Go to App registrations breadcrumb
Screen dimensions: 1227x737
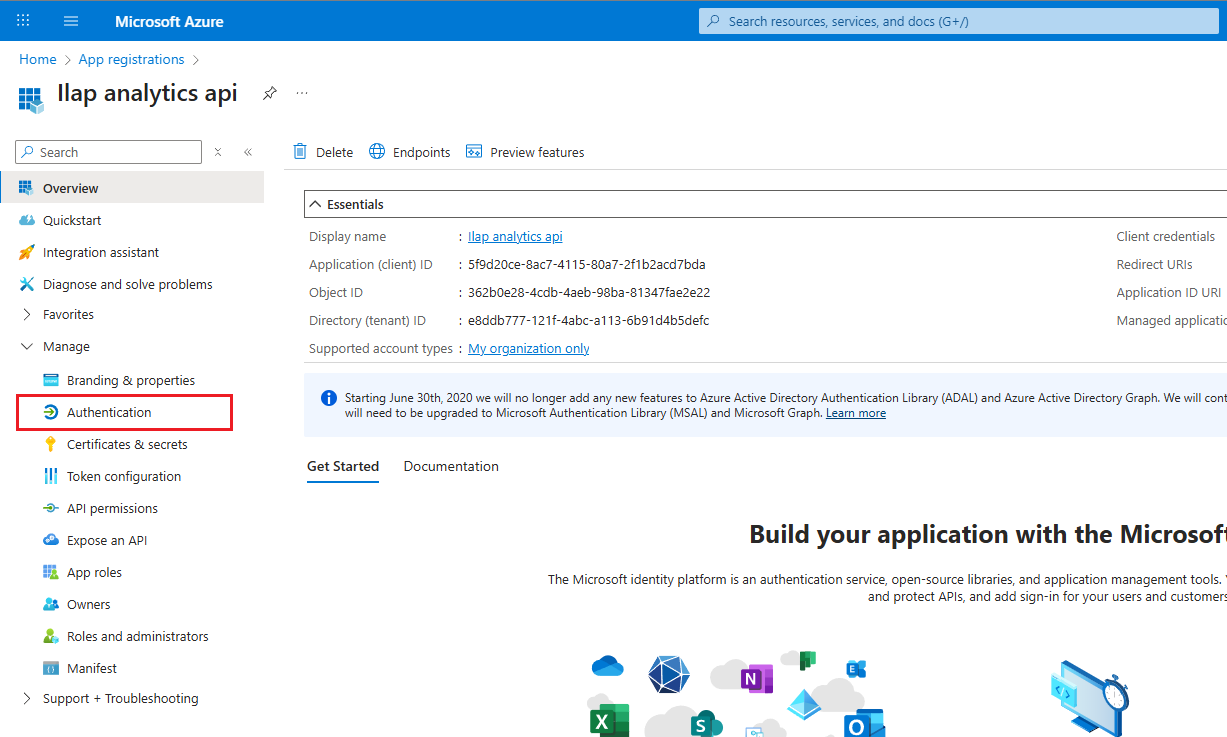point(132,59)
